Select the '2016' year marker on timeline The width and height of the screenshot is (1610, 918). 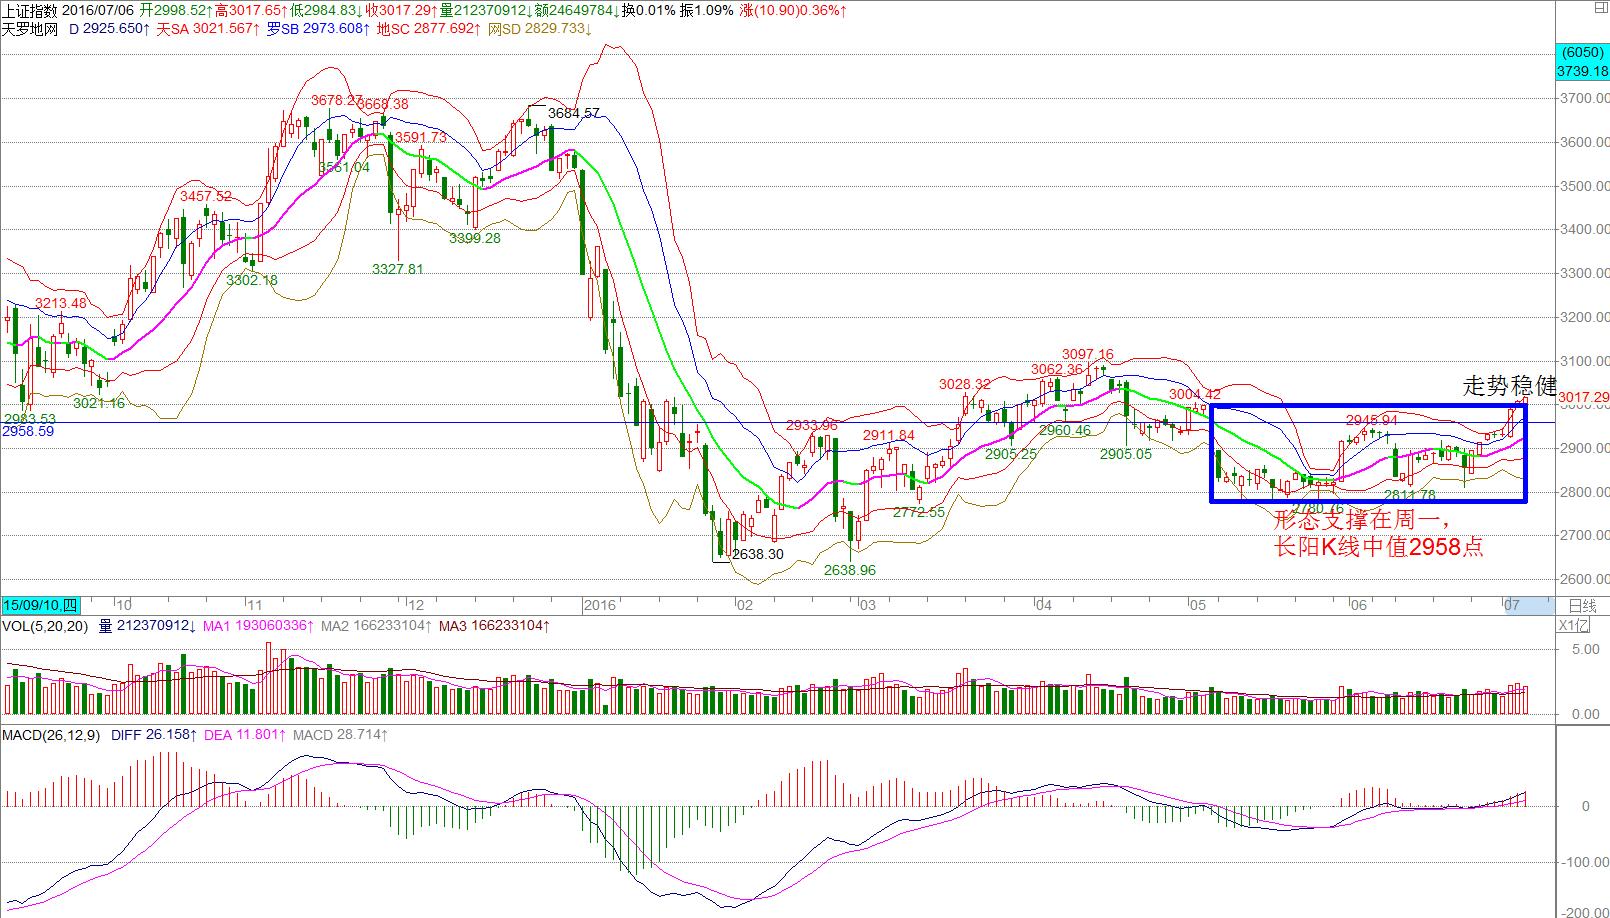point(600,605)
